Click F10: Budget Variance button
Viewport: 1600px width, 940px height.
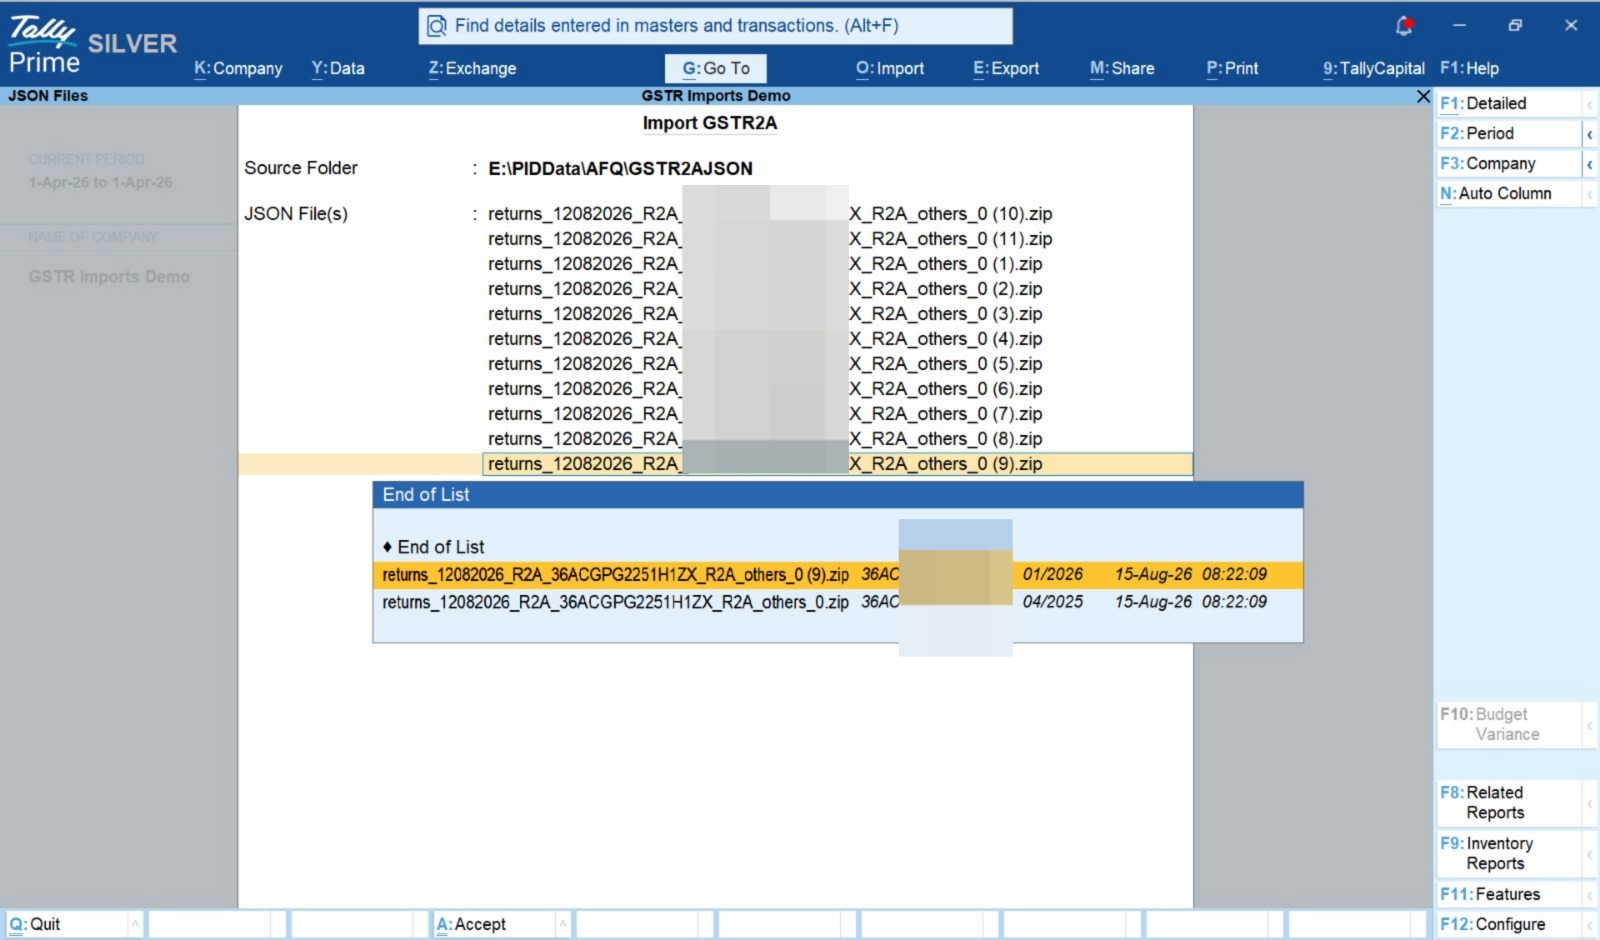pyautogui.click(x=1510, y=724)
